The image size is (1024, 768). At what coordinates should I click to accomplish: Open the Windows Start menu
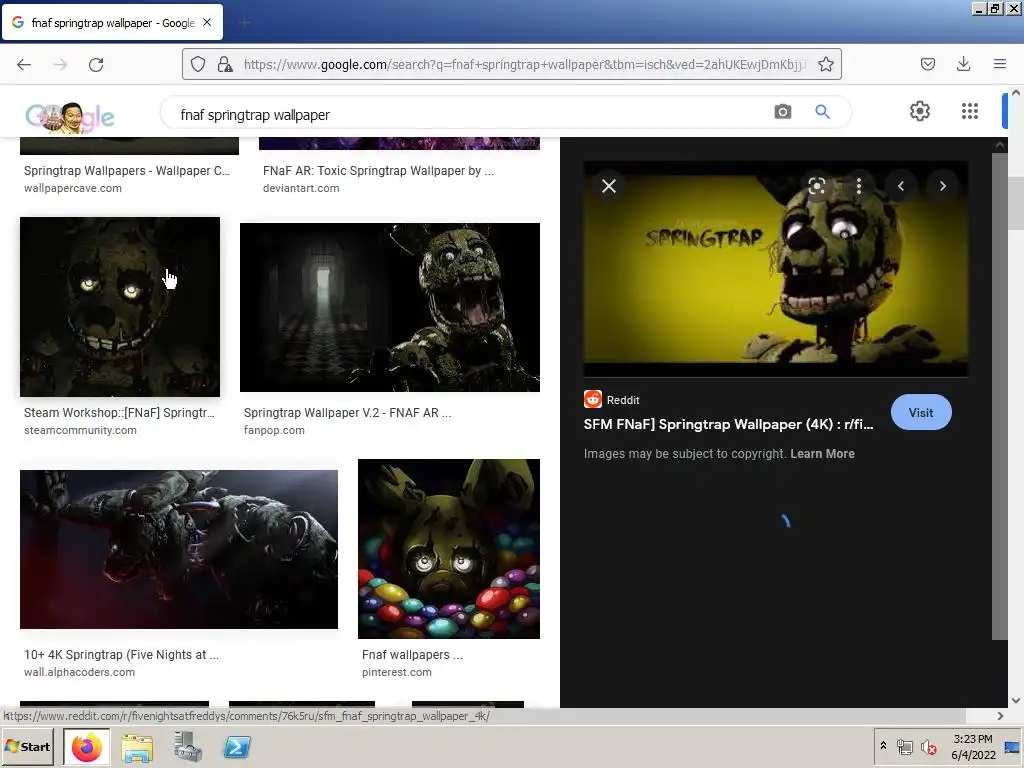(27, 746)
